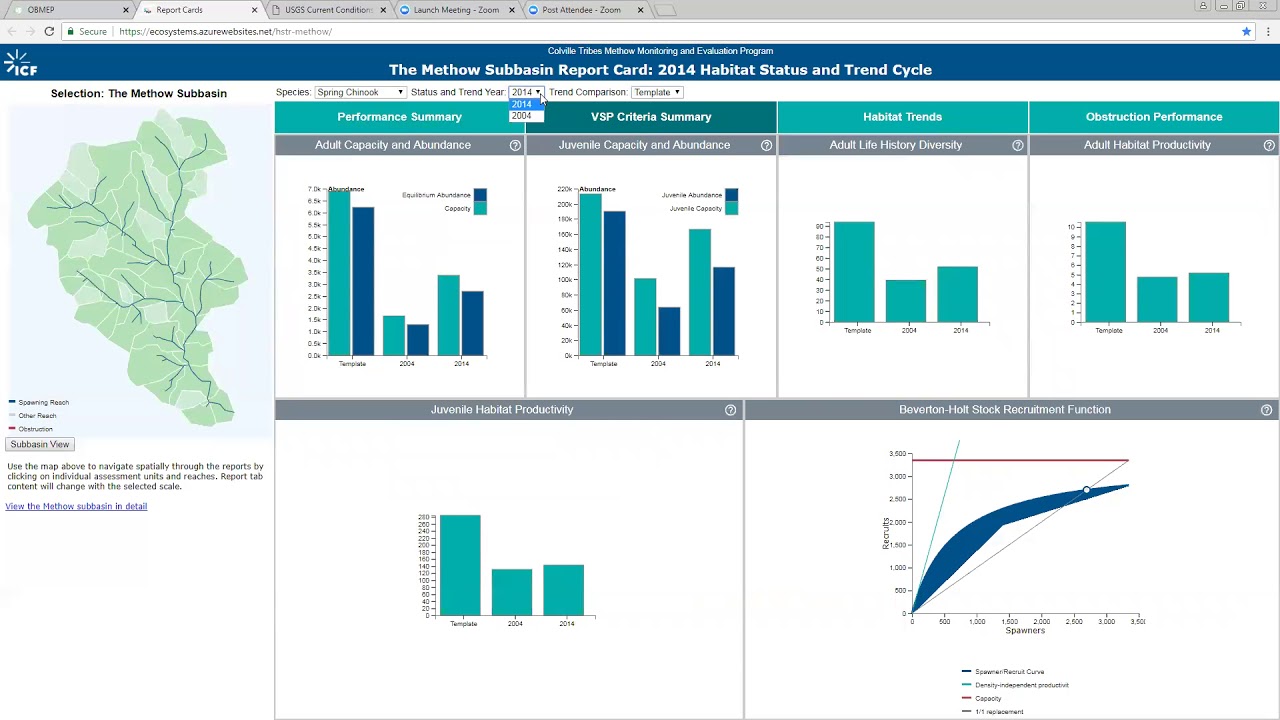Open the Status and Trend Year dropdown
The height and width of the screenshot is (720, 1280).
pos(526,92)
